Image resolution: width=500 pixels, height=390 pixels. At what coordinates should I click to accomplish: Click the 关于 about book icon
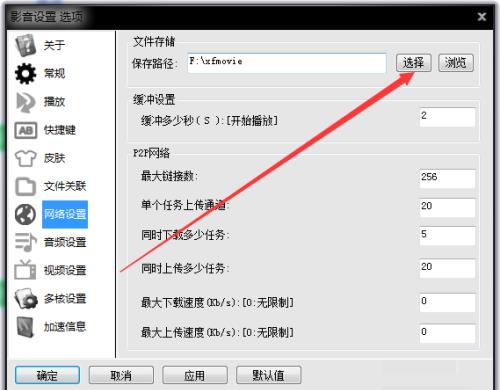[x=25, y=45]
